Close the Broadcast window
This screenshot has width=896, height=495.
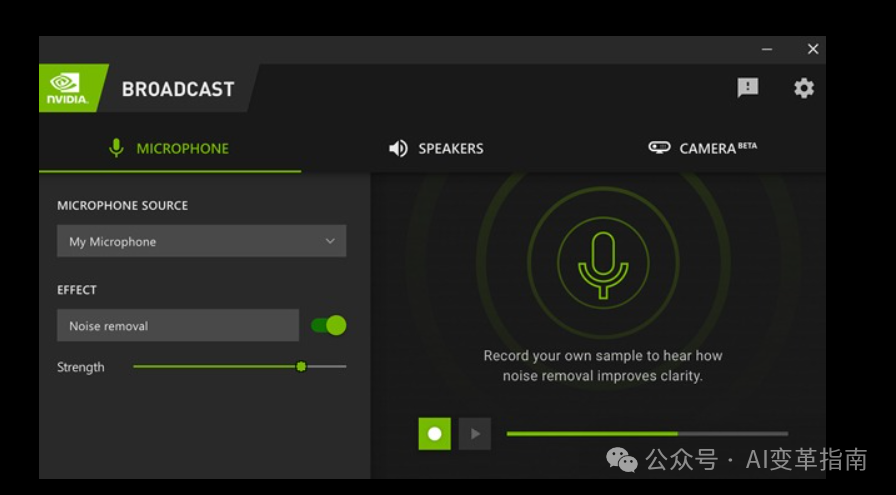pyautogui.click(x=813, y=49)
